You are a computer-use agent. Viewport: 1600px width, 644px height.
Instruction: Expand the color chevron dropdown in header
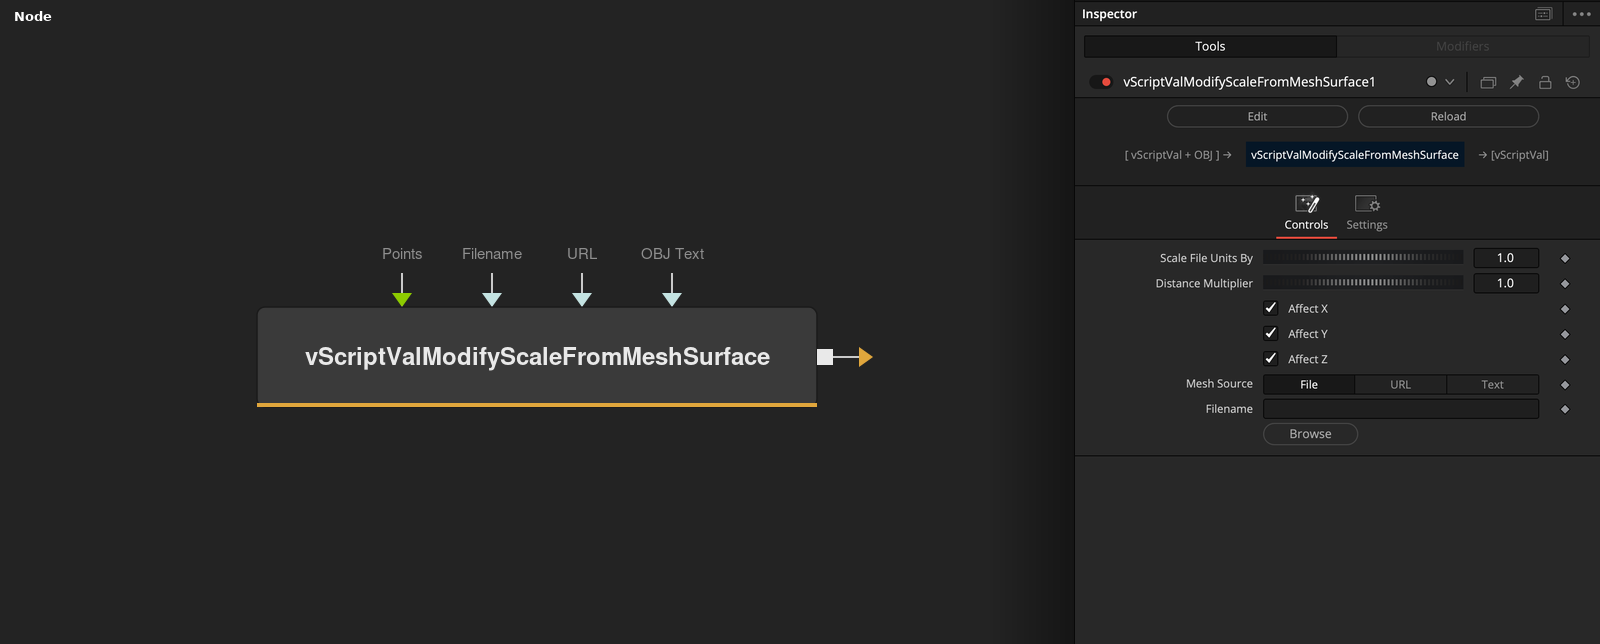pyautogui.click(x=1450, y=82)
